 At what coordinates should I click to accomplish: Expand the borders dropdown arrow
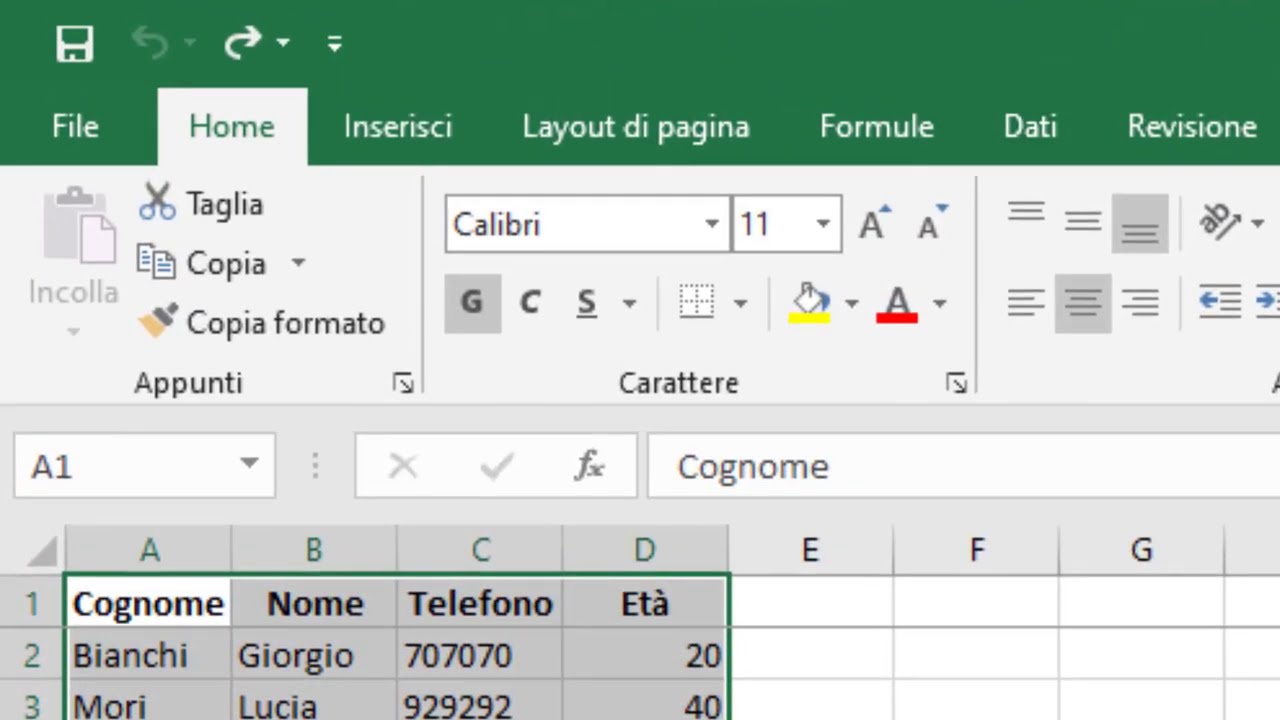click(x=740, y=303)
